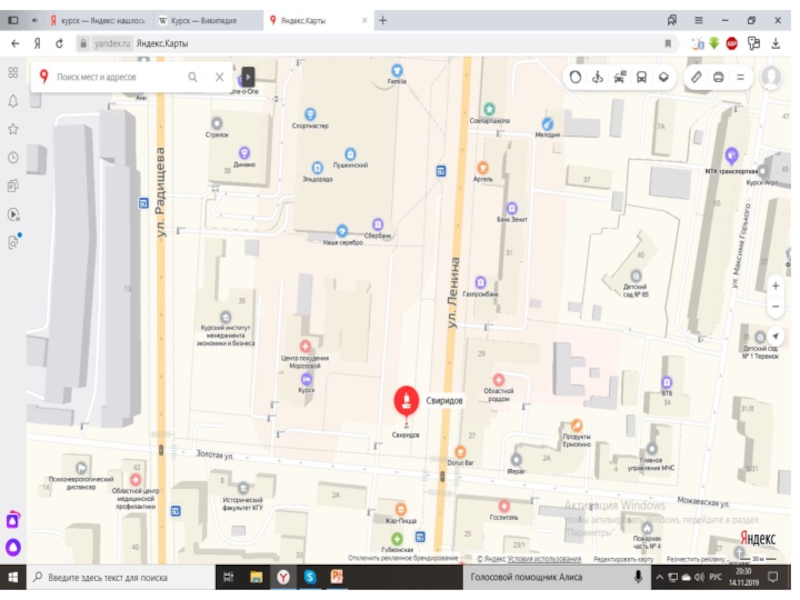Expand the collapsed side panel arrow
The image size is (800, 600).
click(248, 77)
